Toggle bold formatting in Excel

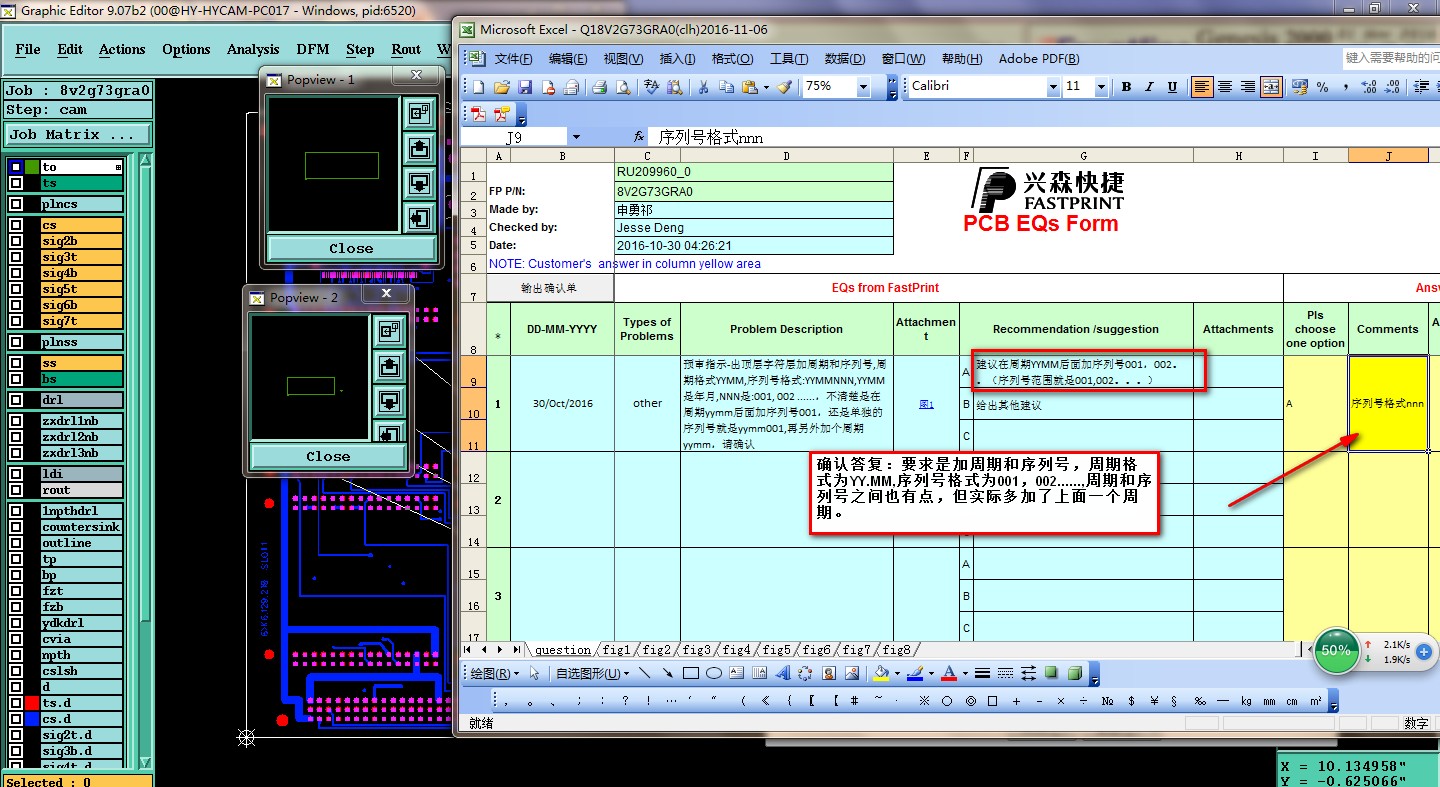tap(1126, 87)
